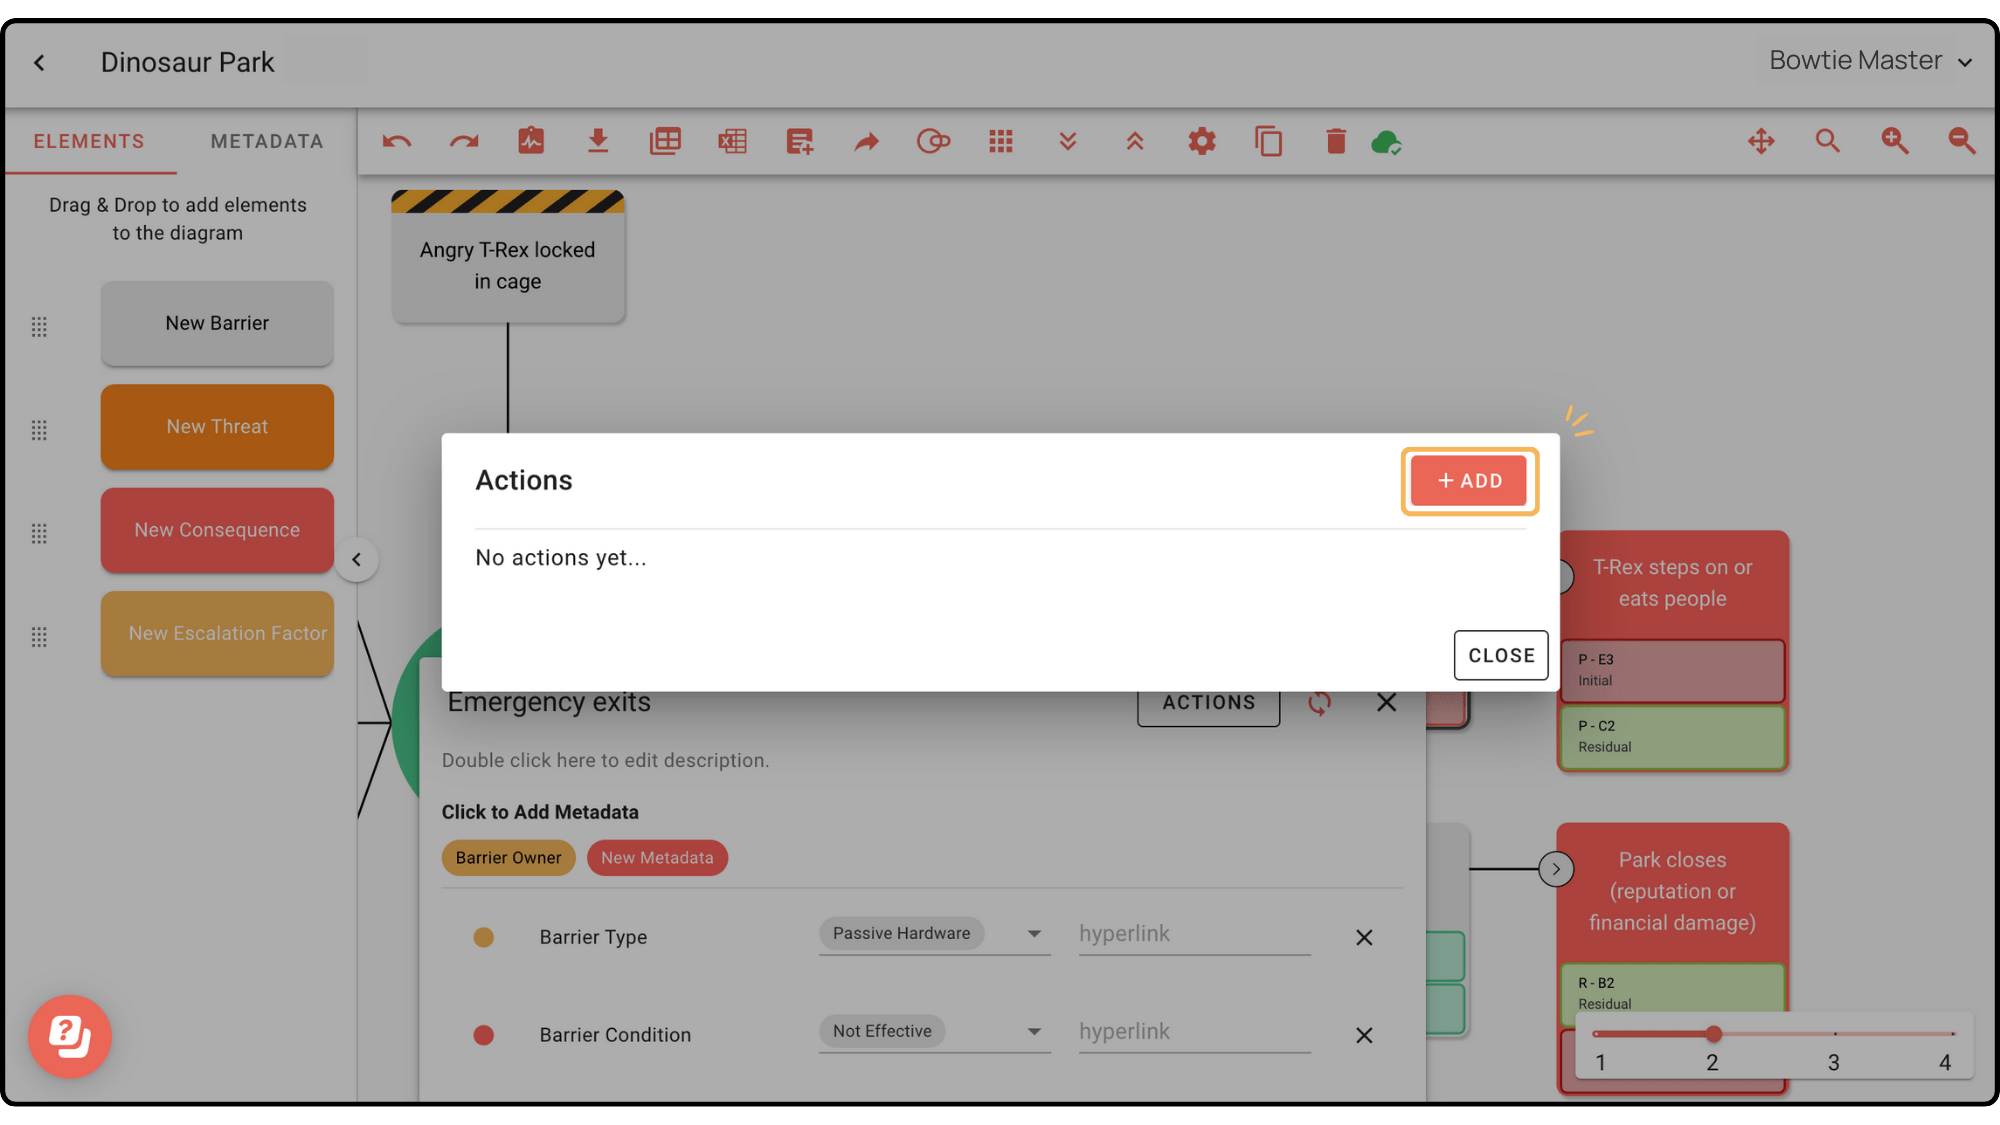
Task: Activate the Pan/Move tool icon
Action: tap(1762, 141)
